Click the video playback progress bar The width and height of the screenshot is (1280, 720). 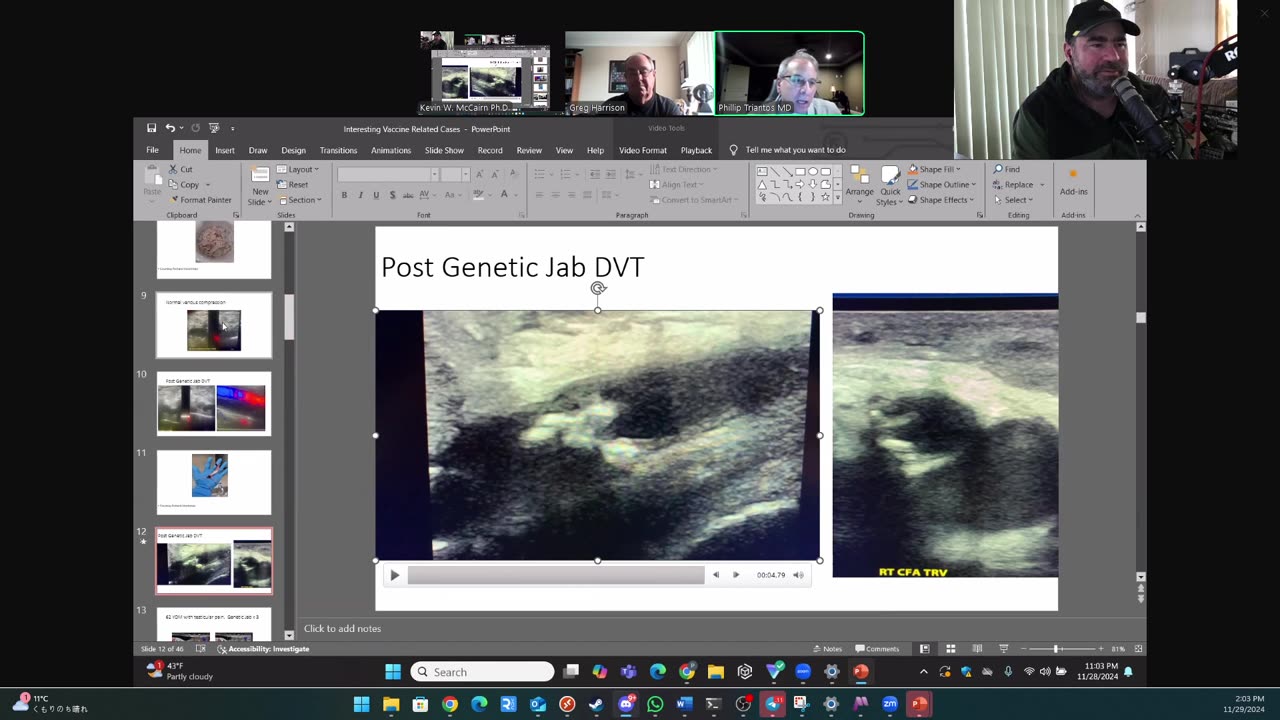(x=555, y=575)
